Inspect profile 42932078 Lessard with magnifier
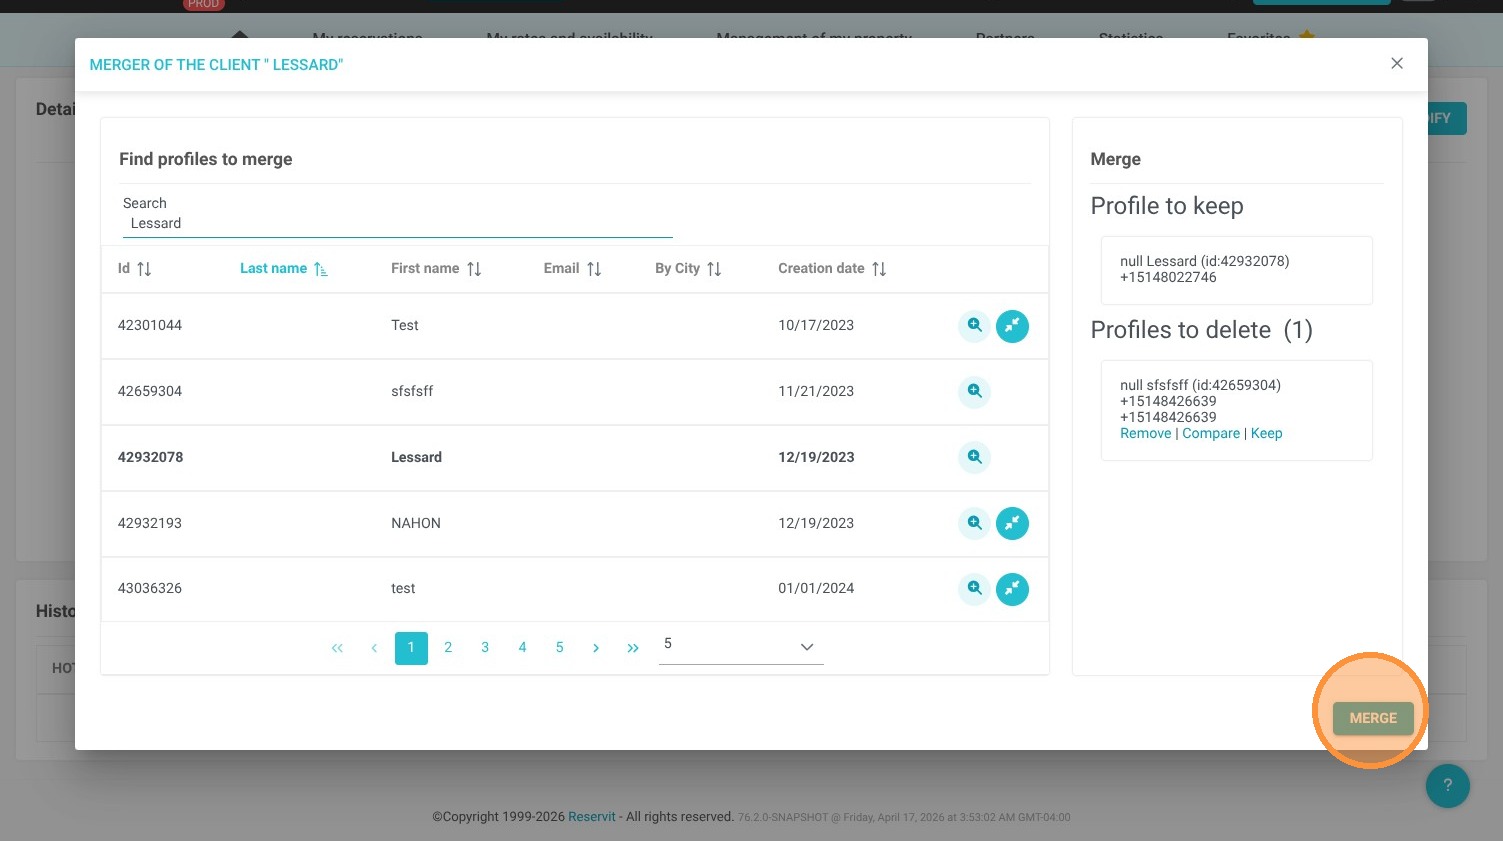1503x841 pixels. point(974,458)
